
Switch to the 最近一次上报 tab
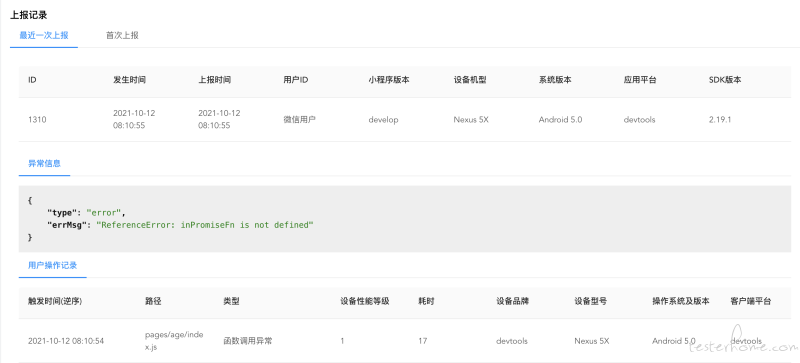44,36
